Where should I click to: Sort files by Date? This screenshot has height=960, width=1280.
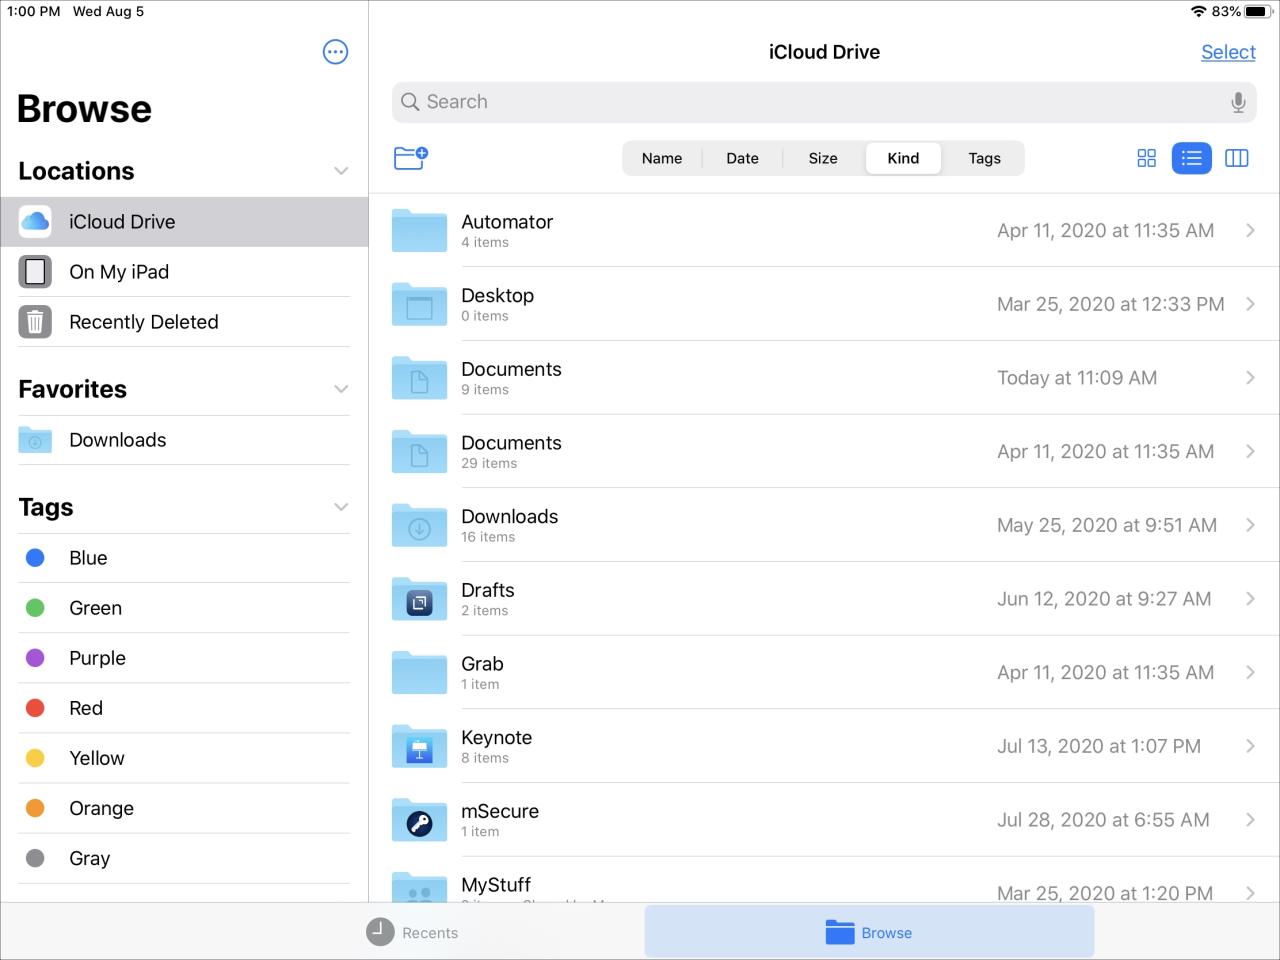(742, 158)
